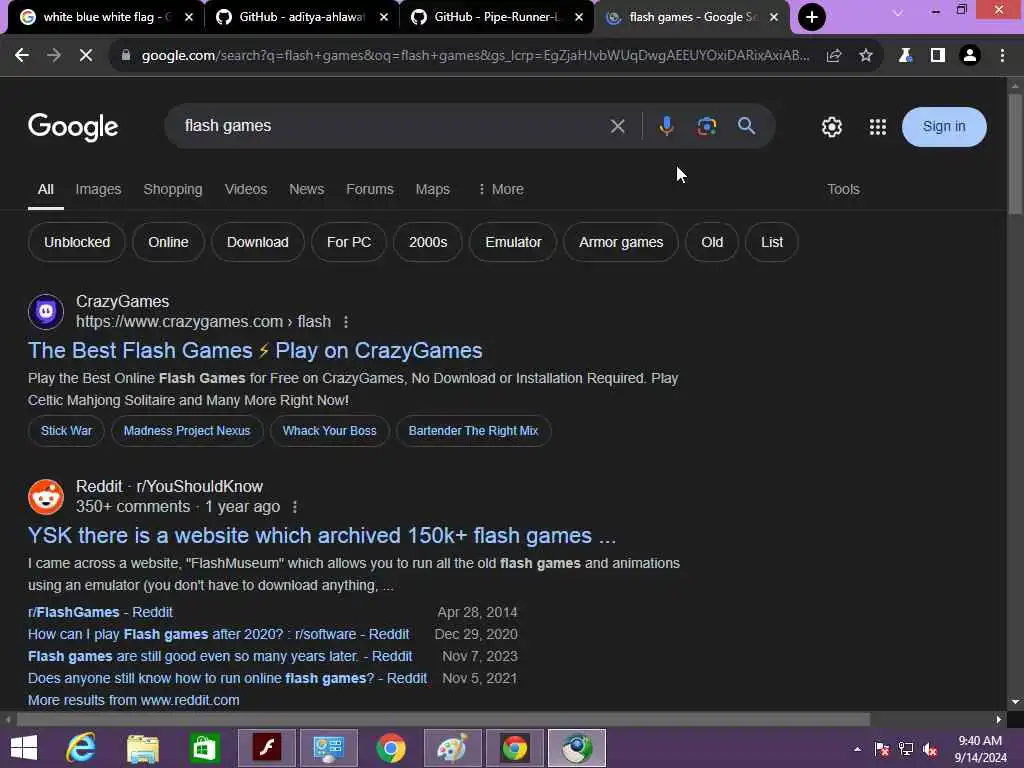
Task: Submit search with magnifier icon
Action: (x=746, y=126)
